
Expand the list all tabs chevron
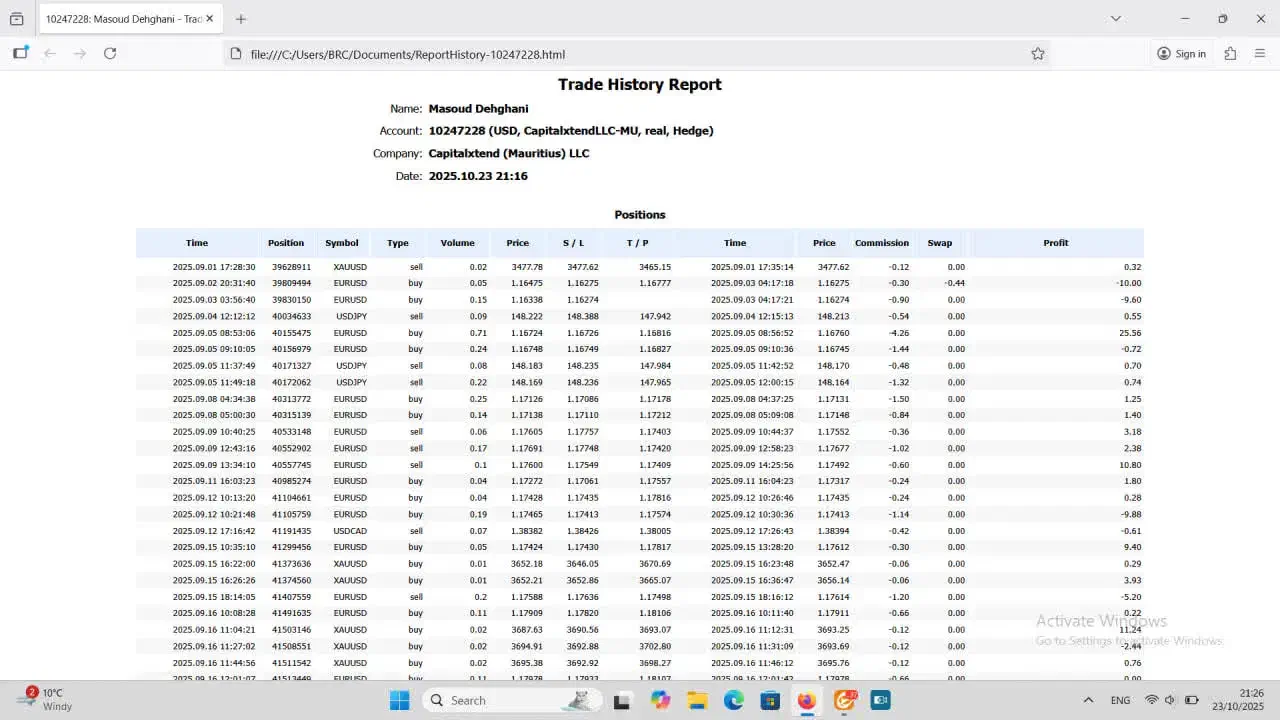(1116, 19)
